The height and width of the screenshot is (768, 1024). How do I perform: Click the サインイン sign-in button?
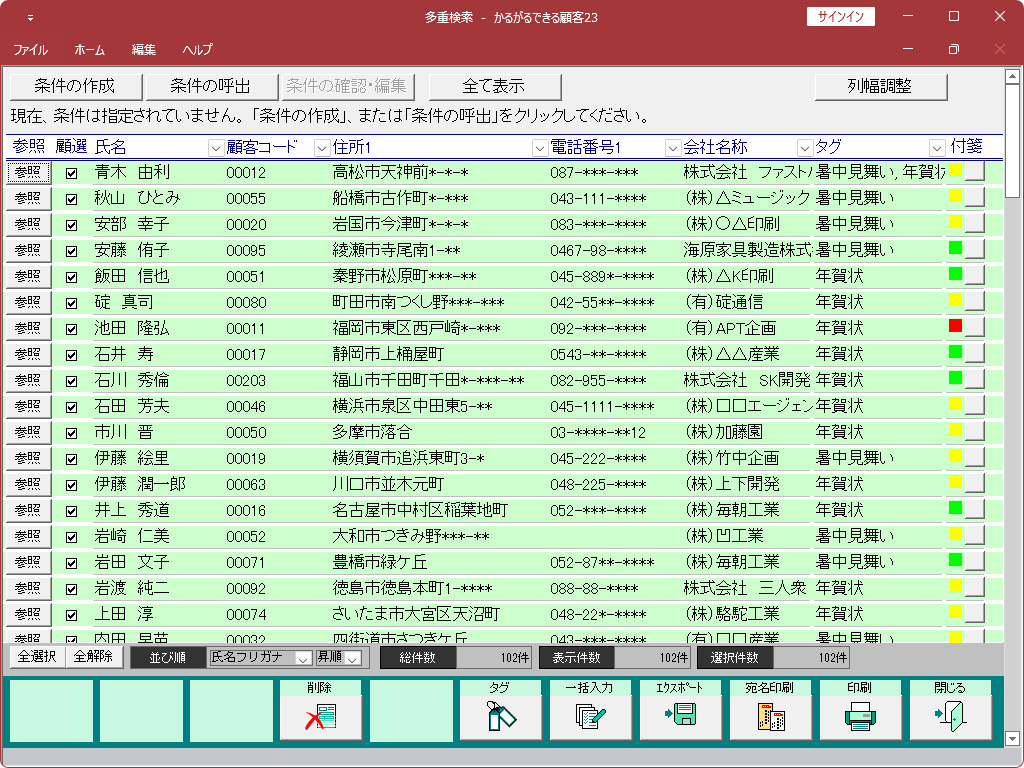pos(840,16)
